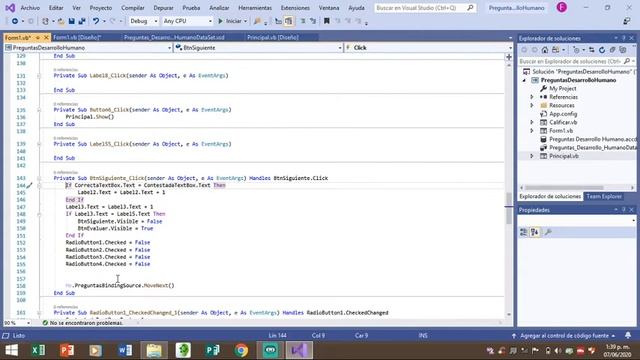Click the Show All Files icon in Solution Explorer
This screenshot has width=640, height=360.
coord(622,50)
